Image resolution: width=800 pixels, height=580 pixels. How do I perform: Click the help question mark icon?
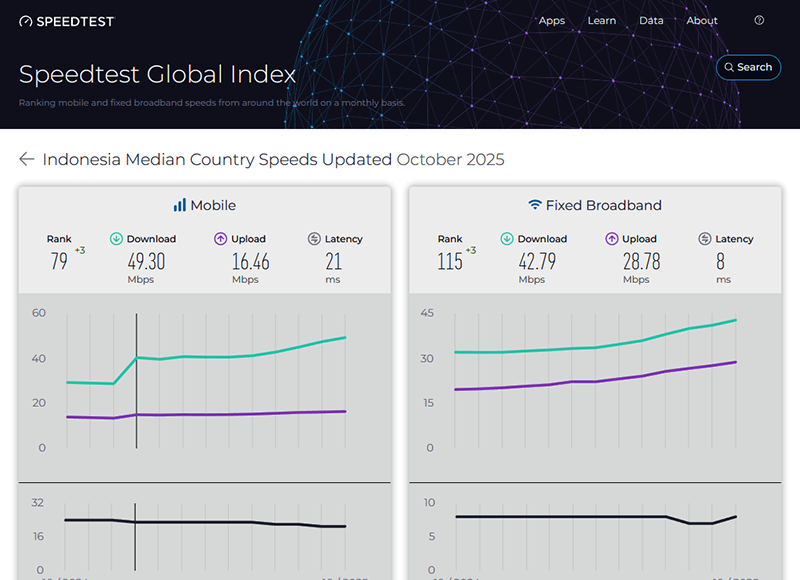[x=759, y=20]
